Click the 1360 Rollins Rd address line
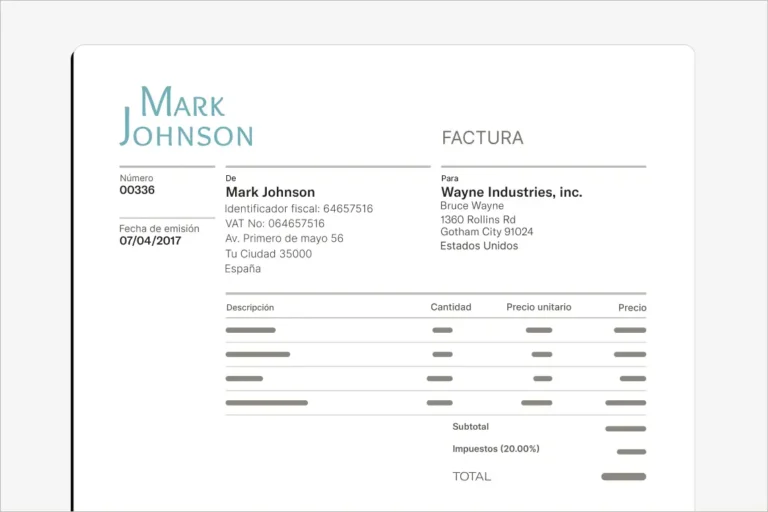Image resolution: width=768 pixels, height=512 pixels. [478, 219]
